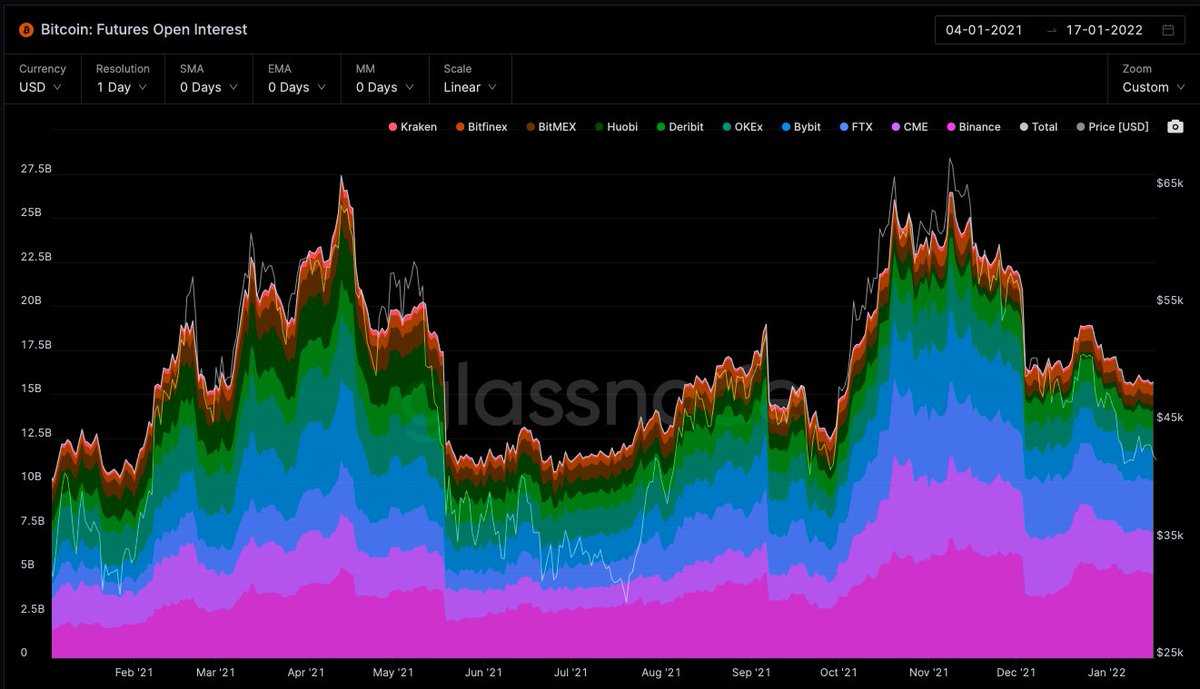Click the 5B left axis label
The height and width of the screenshot is (689, 1200).
28,565
